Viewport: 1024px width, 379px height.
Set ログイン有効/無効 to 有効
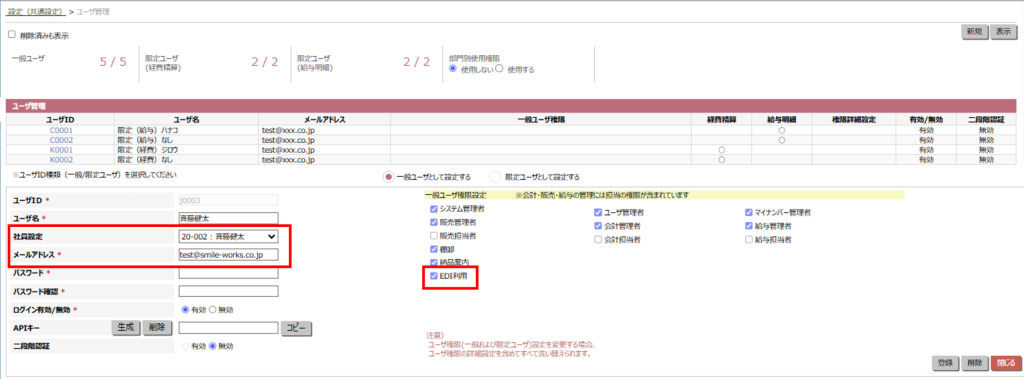(x=185, y=310)
